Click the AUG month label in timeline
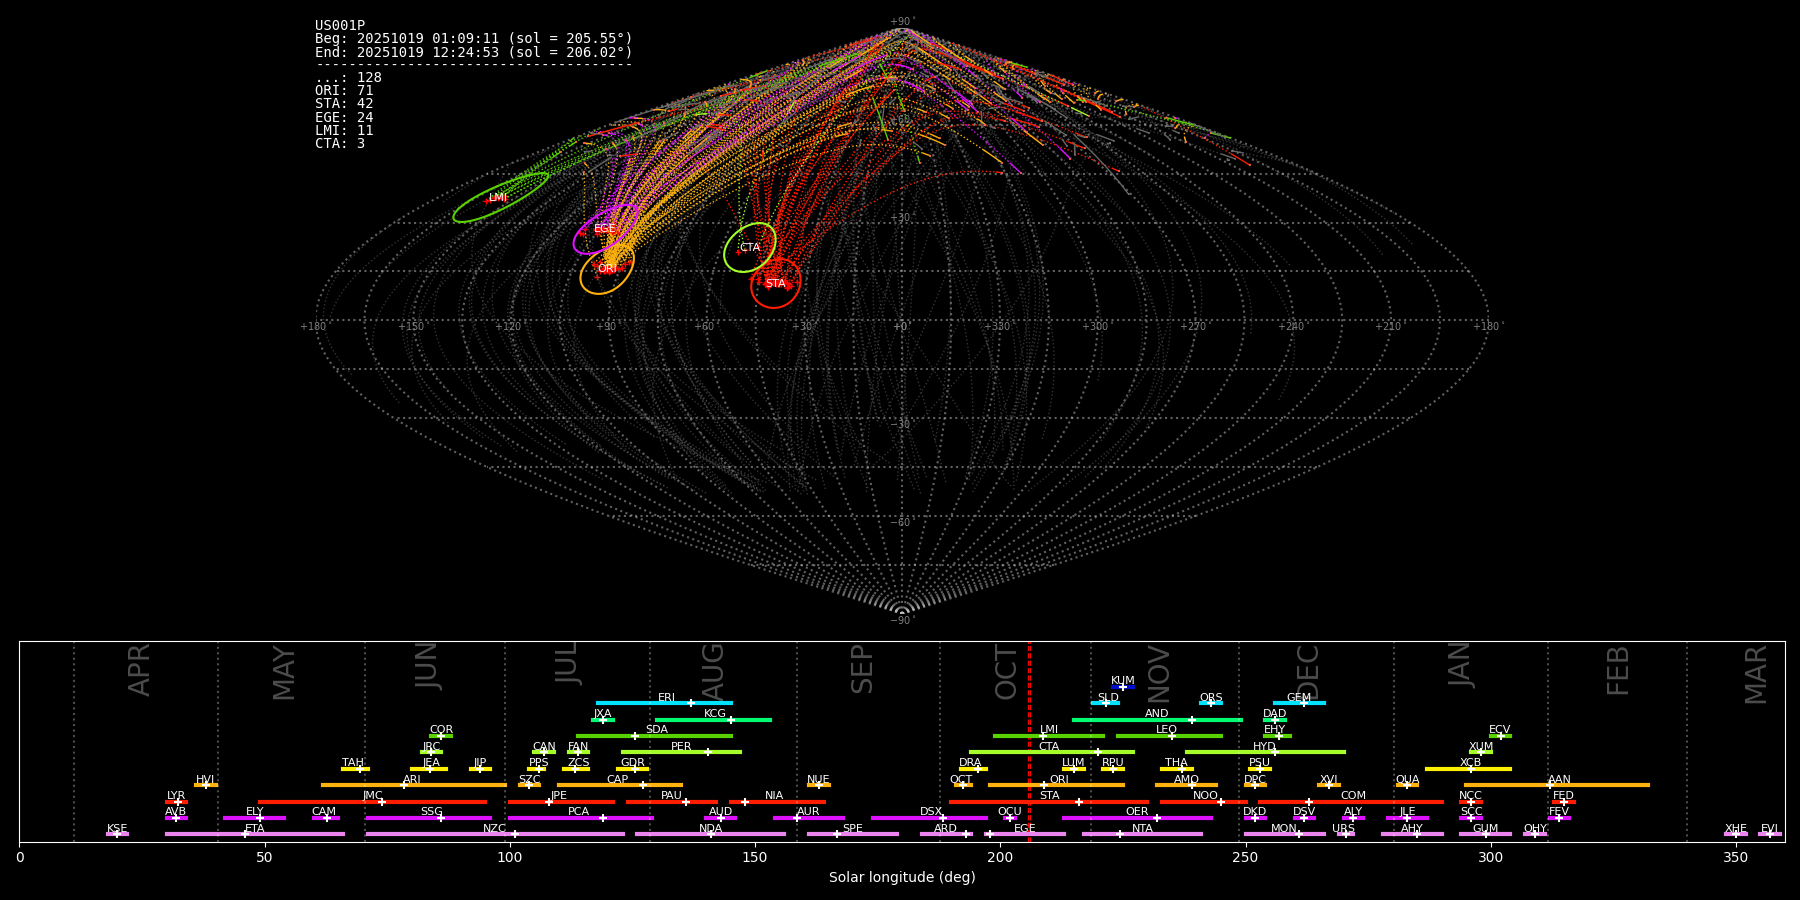This screenshot has height=900, width=1800. (x=713, y=672)
